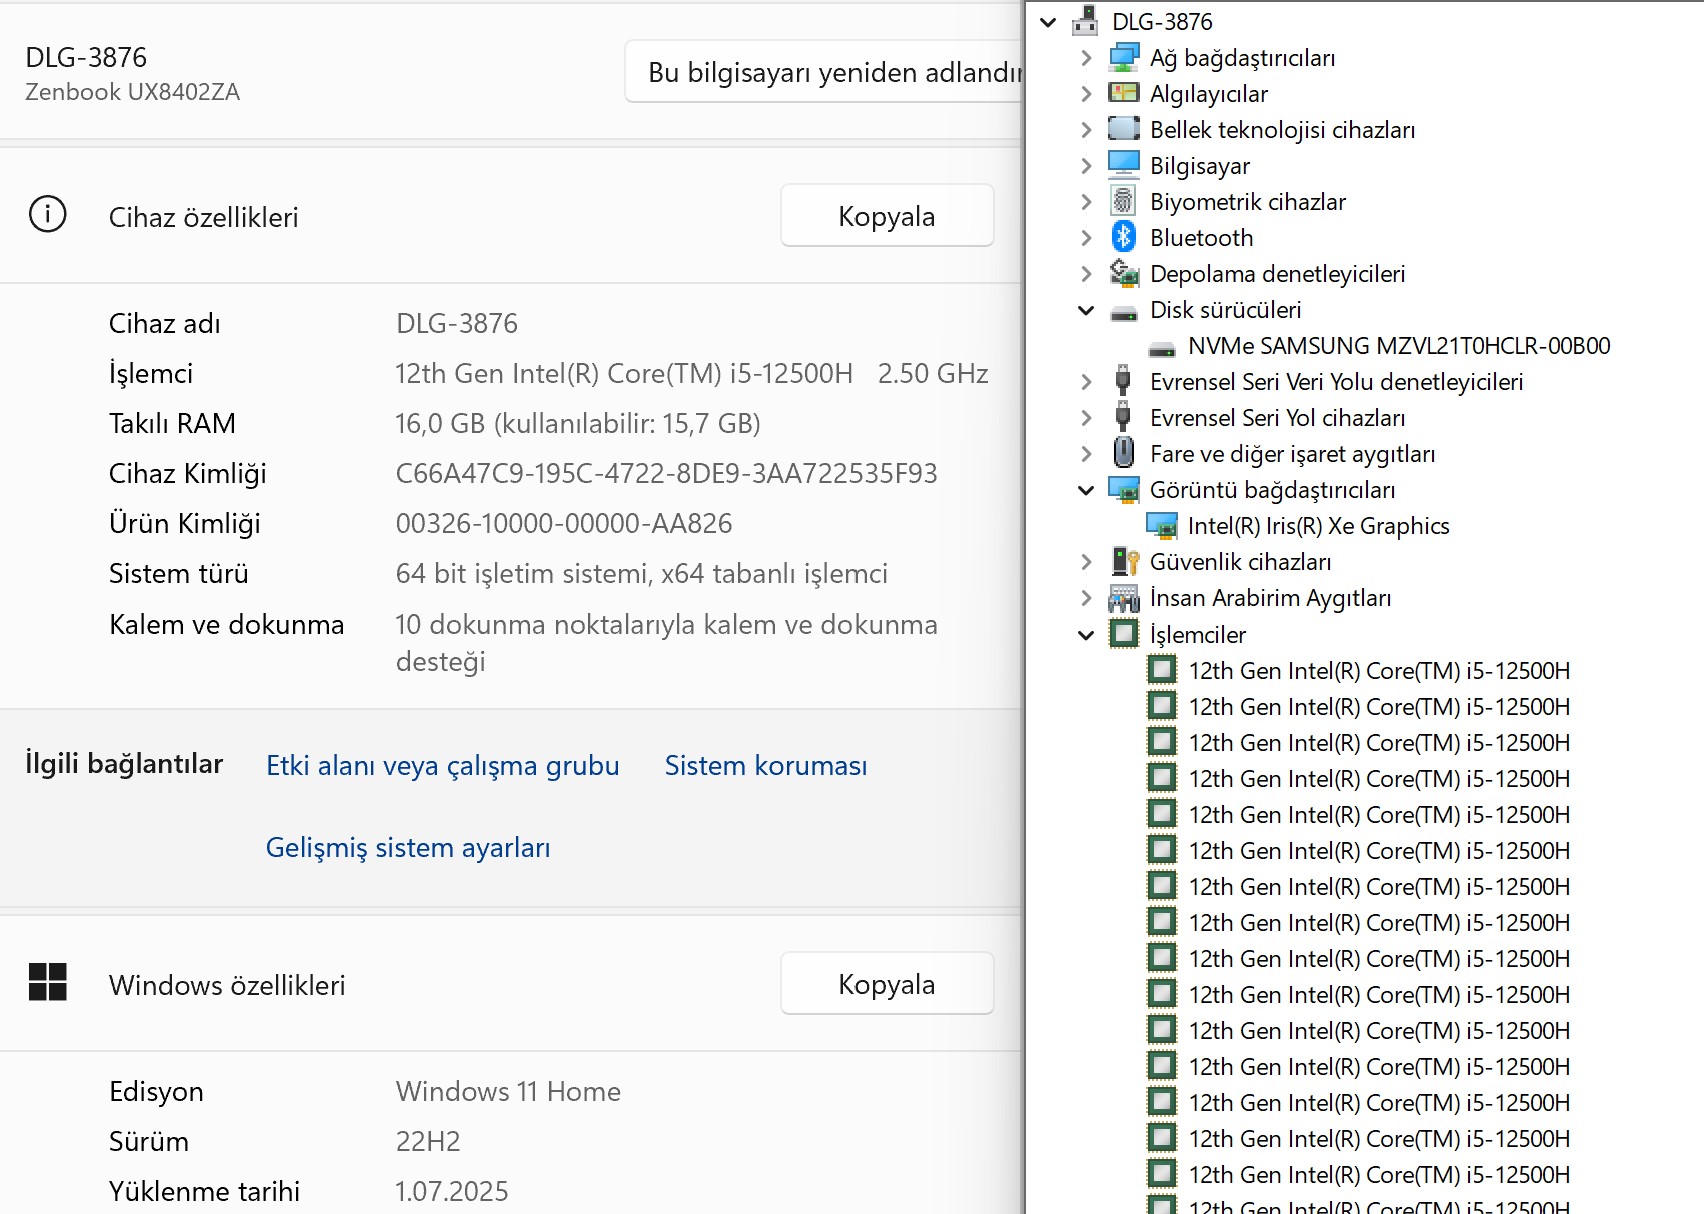Click the Windows özellikleri section header
This screenshot has height=1214, width=1704.
pos(227,986)
